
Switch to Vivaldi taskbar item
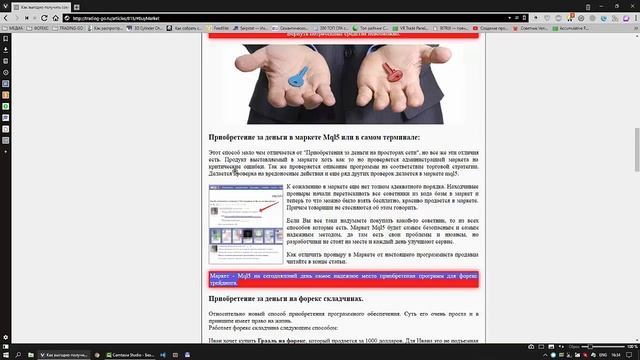[x=64, y=355]
